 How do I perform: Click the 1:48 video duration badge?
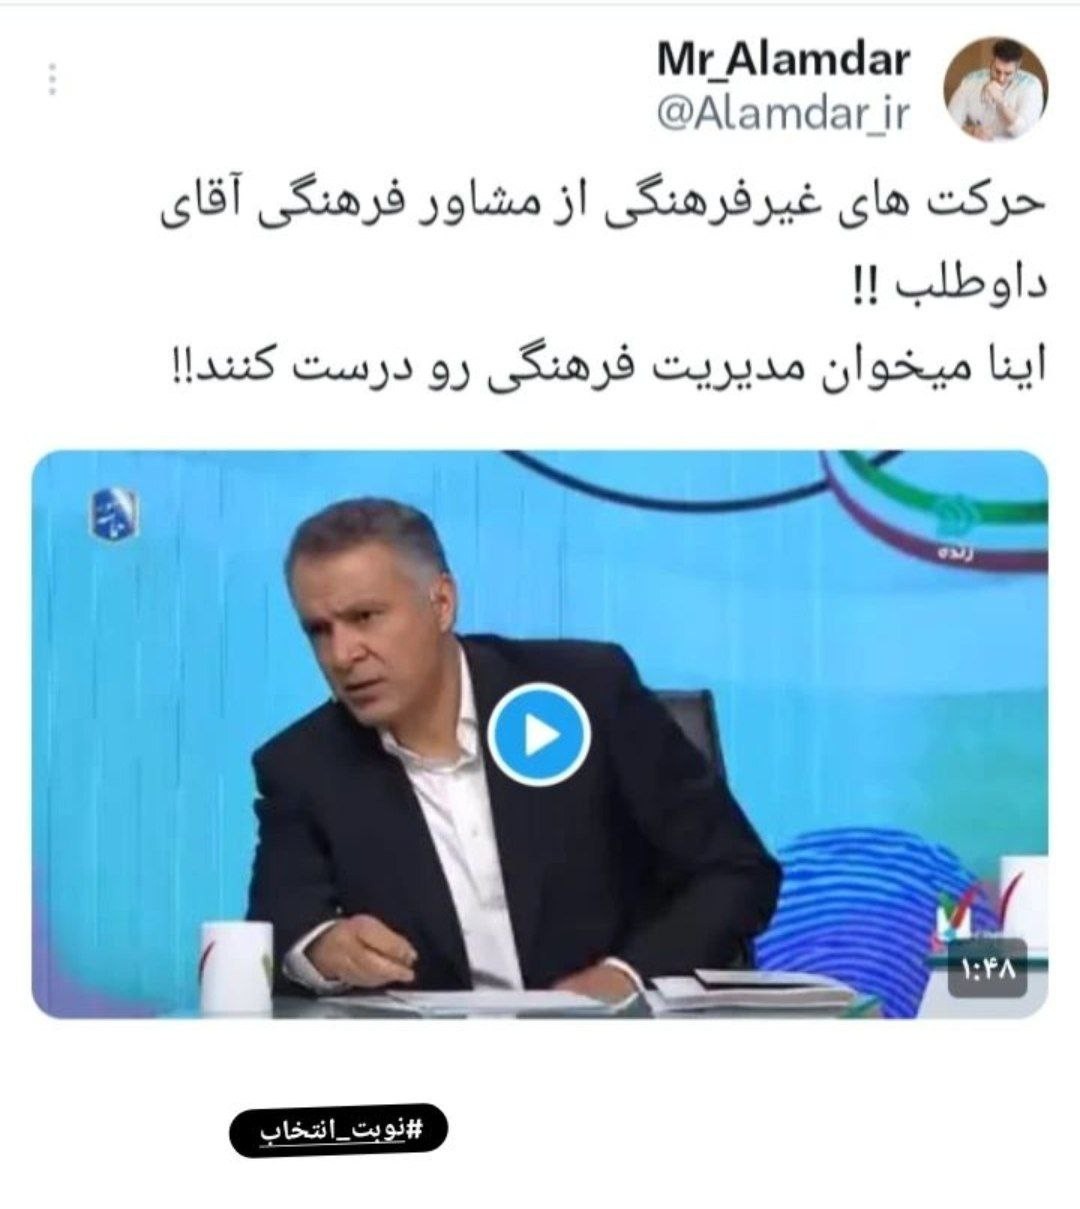[987, 968]
